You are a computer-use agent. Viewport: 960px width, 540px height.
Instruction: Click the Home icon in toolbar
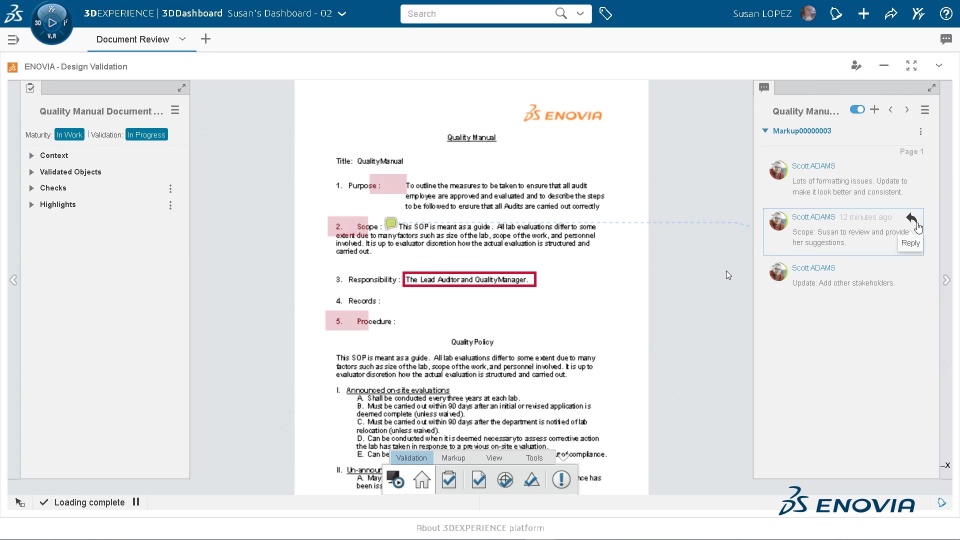click(422, 479)
